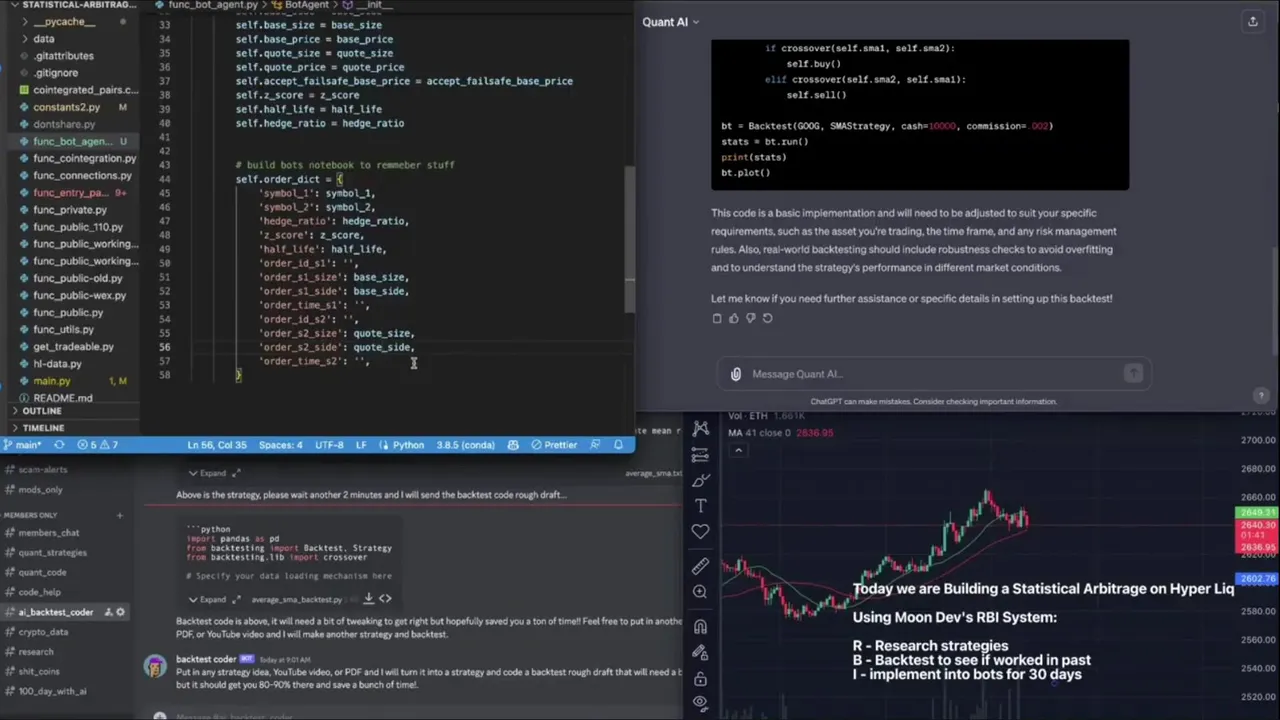Click invite people icon on ai_backtest_coder channel
The image size is (1280, 720).
tap(108, 612)
